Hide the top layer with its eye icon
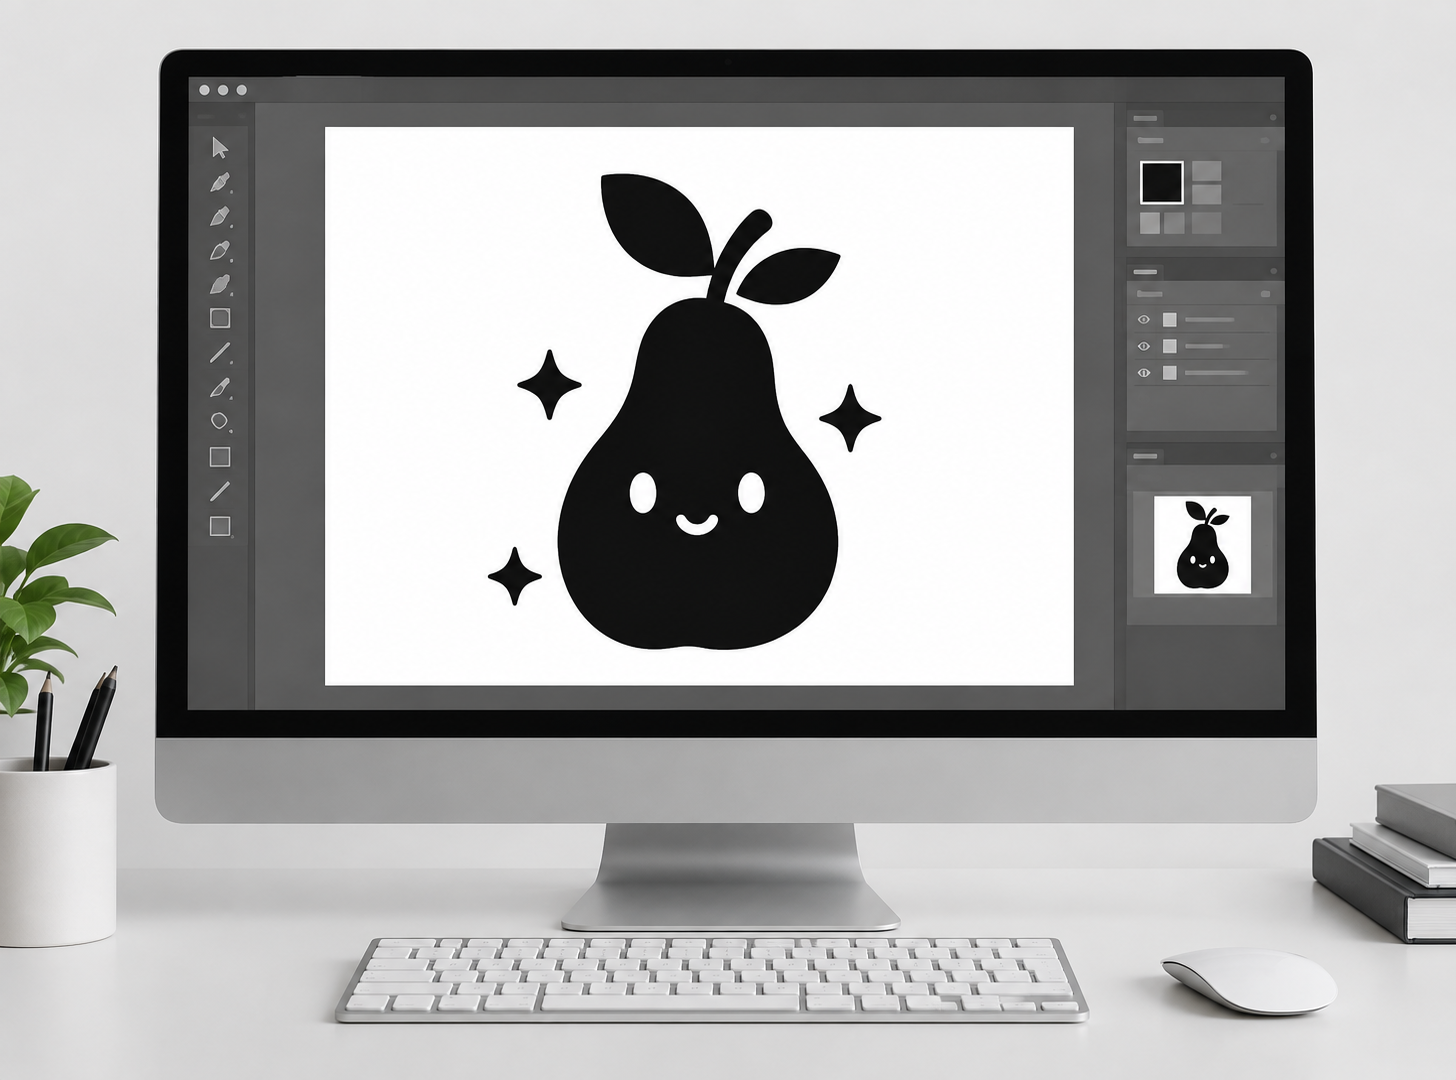Viewport: 1456px width, 1080px height. click(x=1144, y=320)
